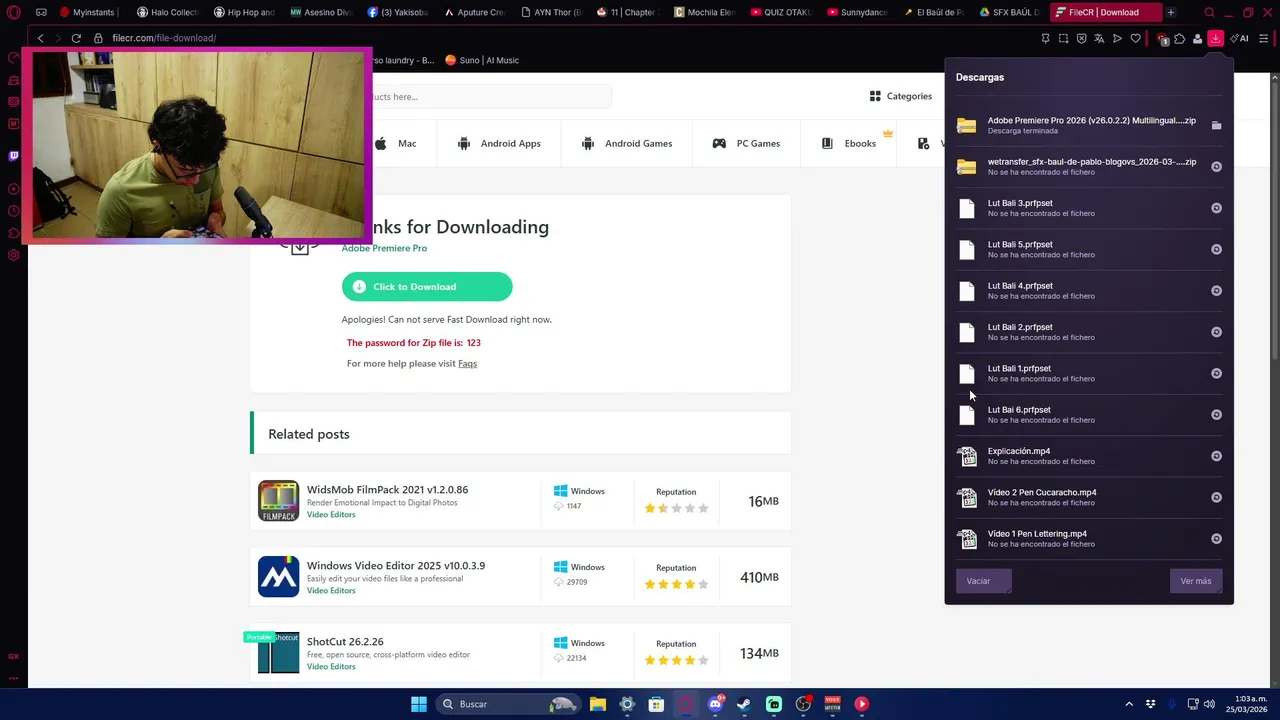Go back to the previous page
This screenshot has height=720, width=1280.
click(x=40, y=38)
